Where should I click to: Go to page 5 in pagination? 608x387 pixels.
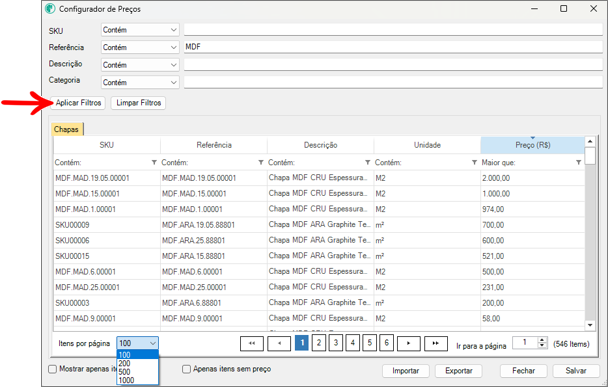[370, 343]
